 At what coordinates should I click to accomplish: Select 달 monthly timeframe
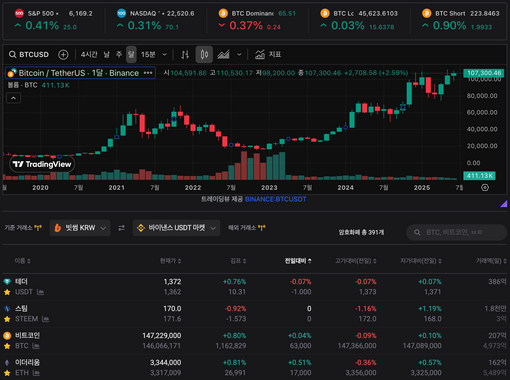pos(131,54)
